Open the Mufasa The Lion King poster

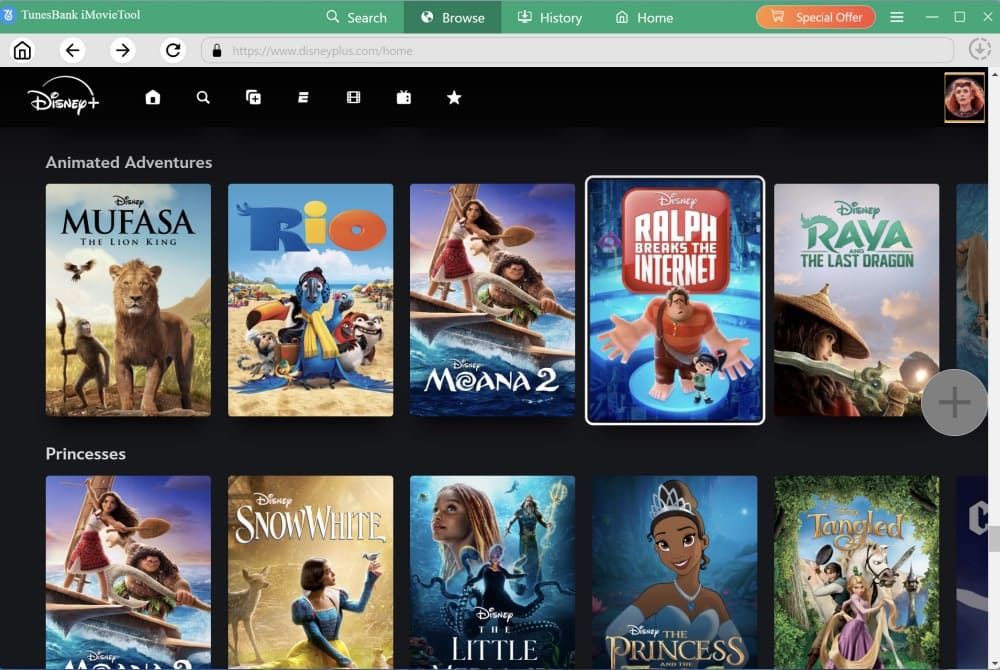(128, 300)
